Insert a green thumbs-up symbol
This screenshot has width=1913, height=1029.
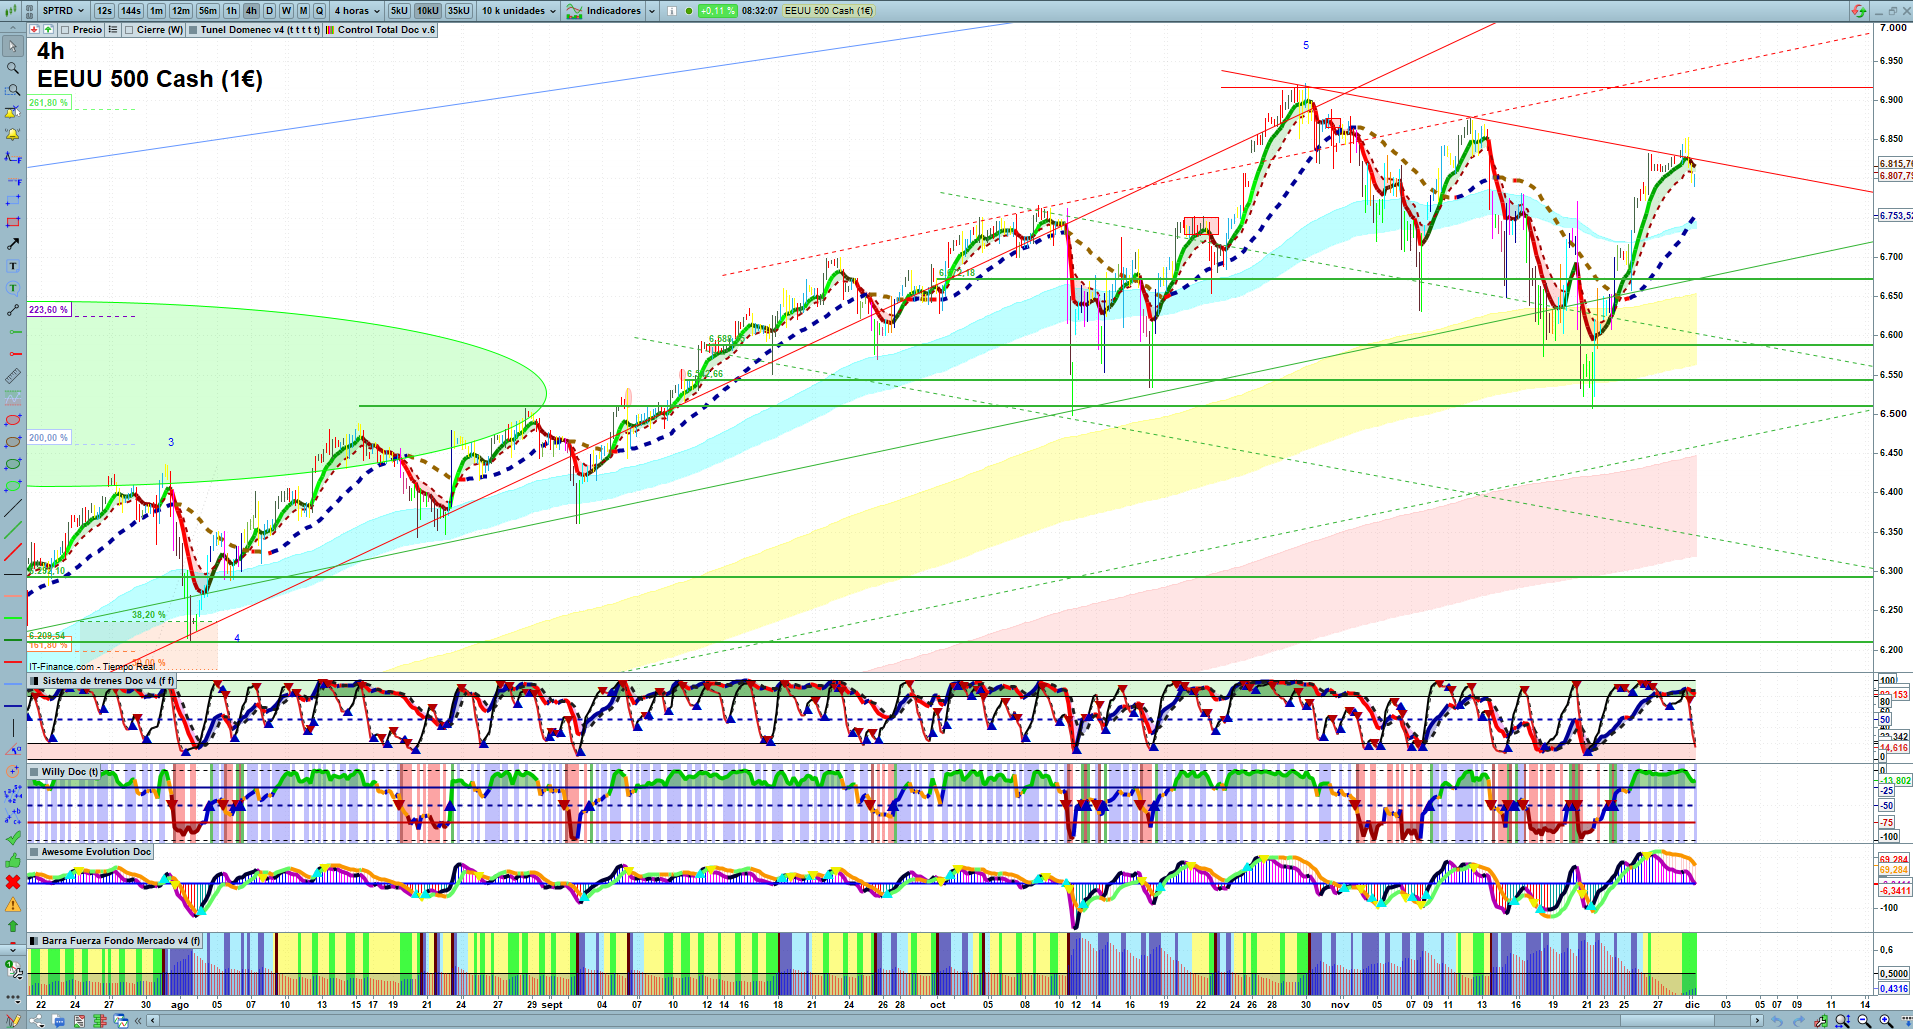(x=13, y=860)
